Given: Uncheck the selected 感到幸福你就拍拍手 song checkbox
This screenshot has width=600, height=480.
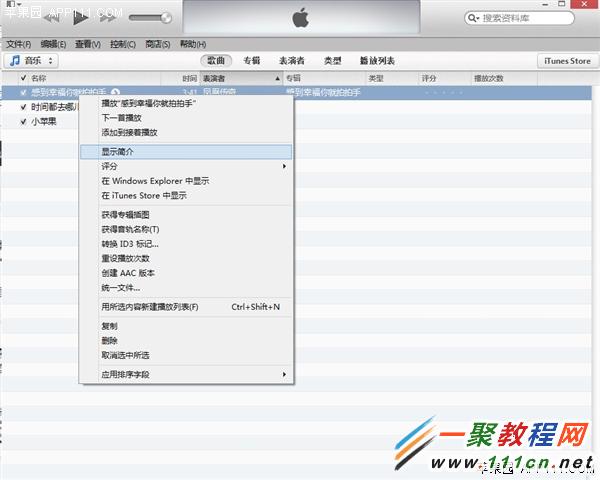Looking at the screenshot, I should pos(23,92).
